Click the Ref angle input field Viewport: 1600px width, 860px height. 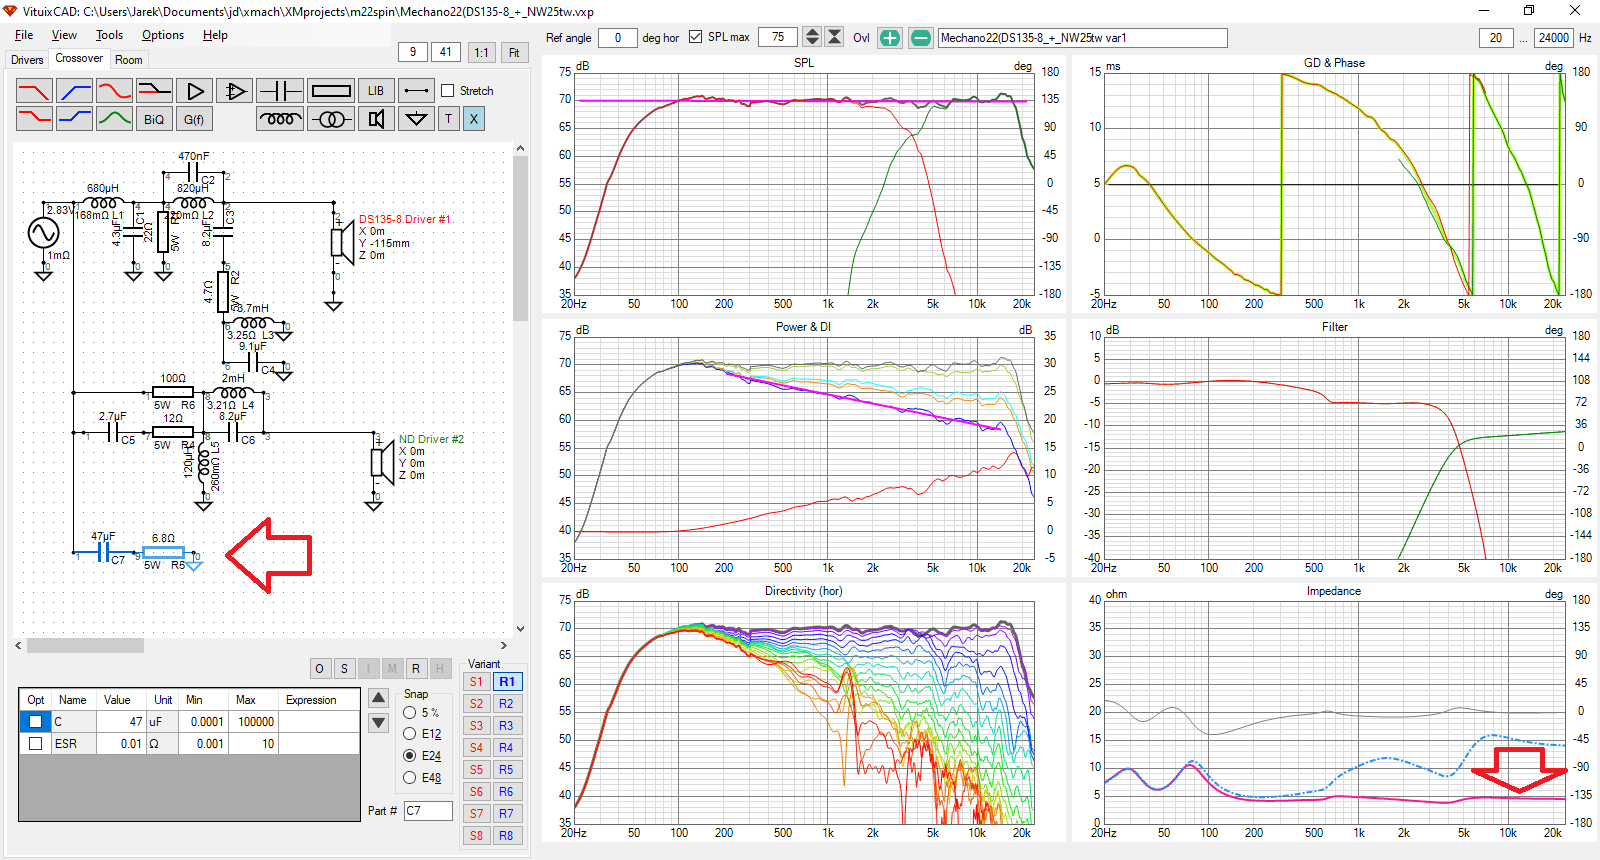pos(618,38)
